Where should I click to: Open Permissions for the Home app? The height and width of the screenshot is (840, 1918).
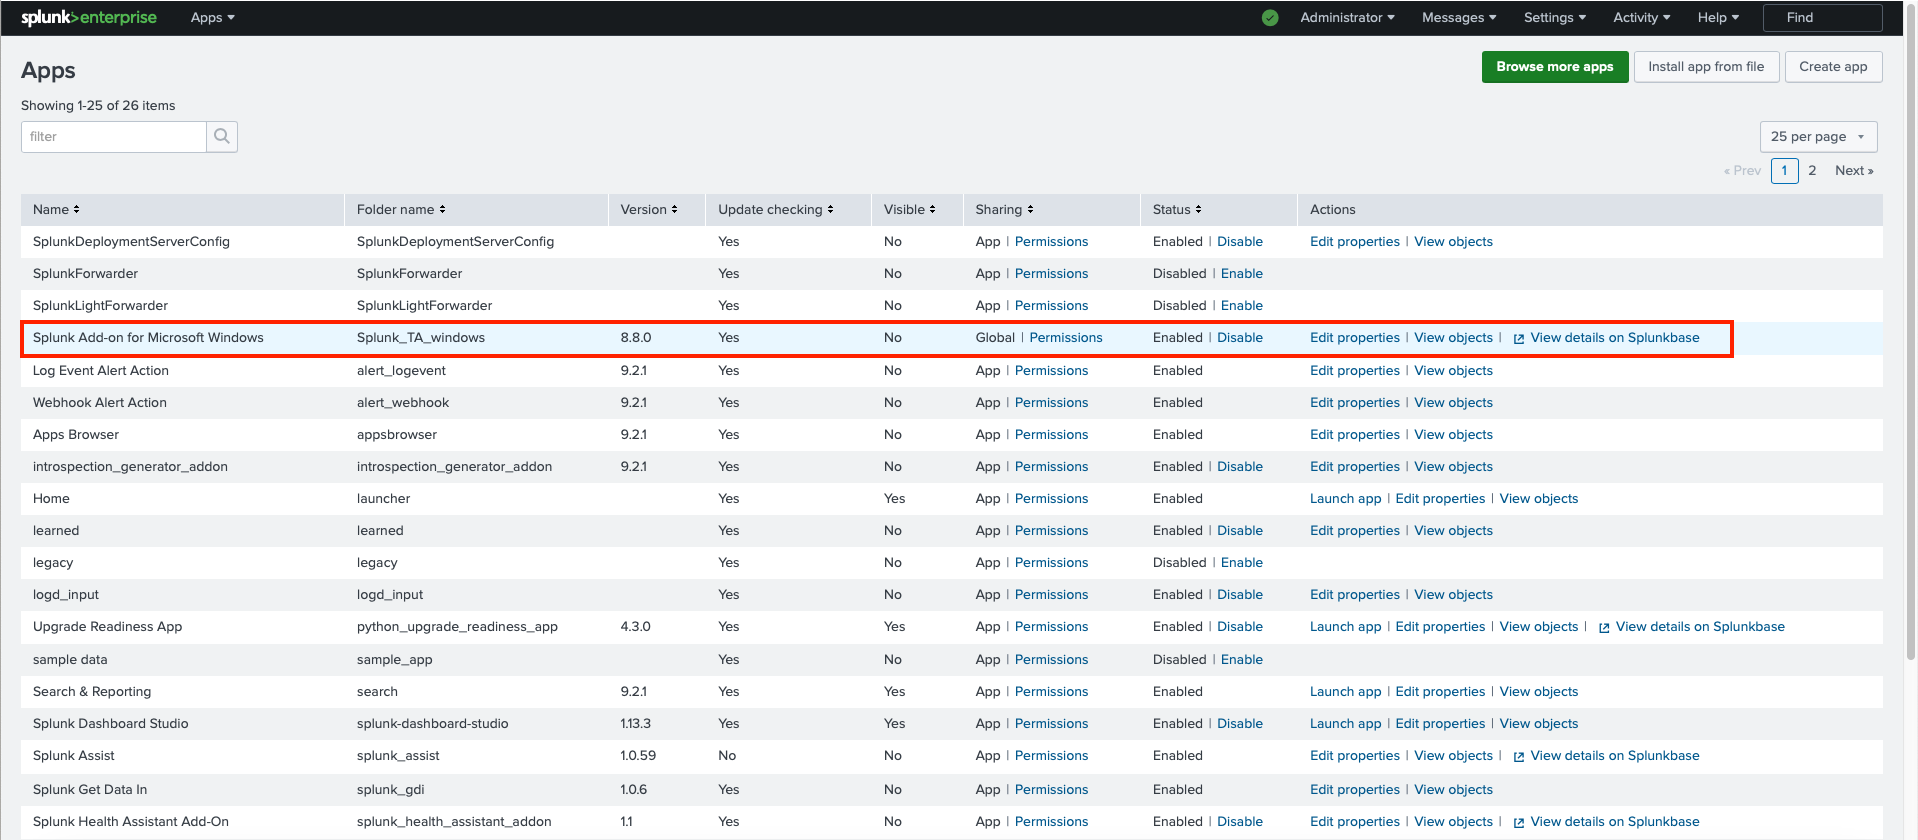tap(1051, 498)
